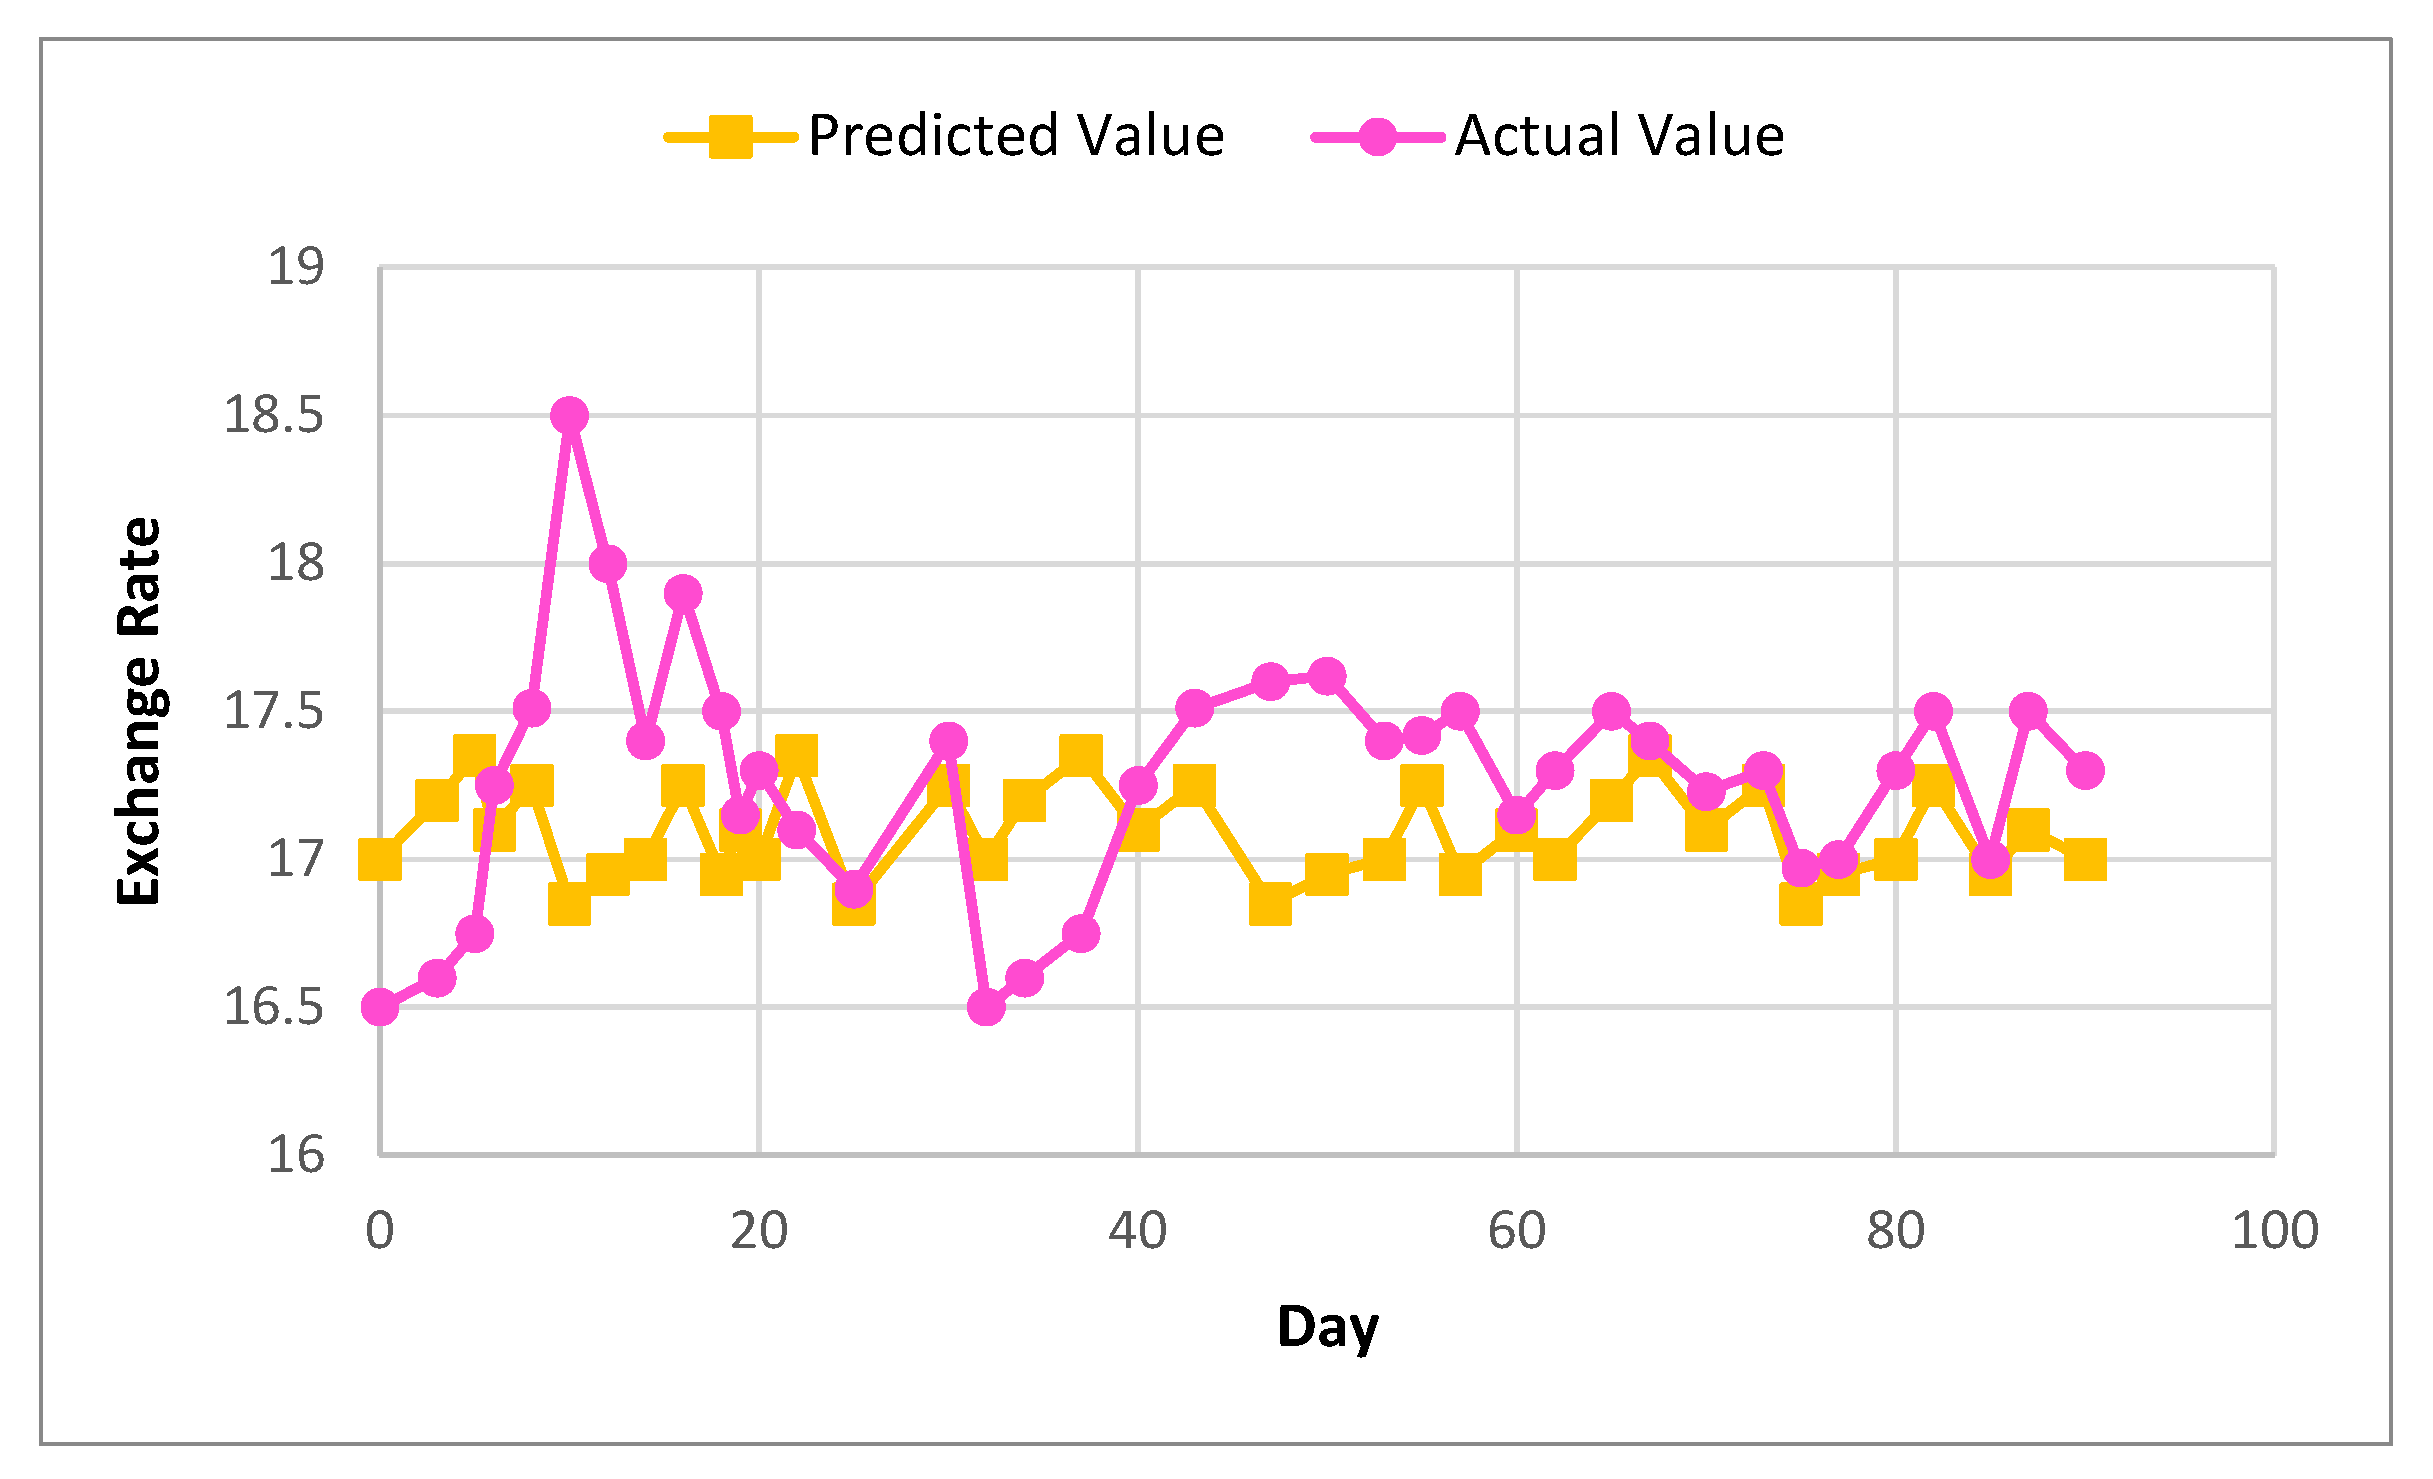
Task: Click the Actual Value low point near day 32
Action: coord(986,1007)
